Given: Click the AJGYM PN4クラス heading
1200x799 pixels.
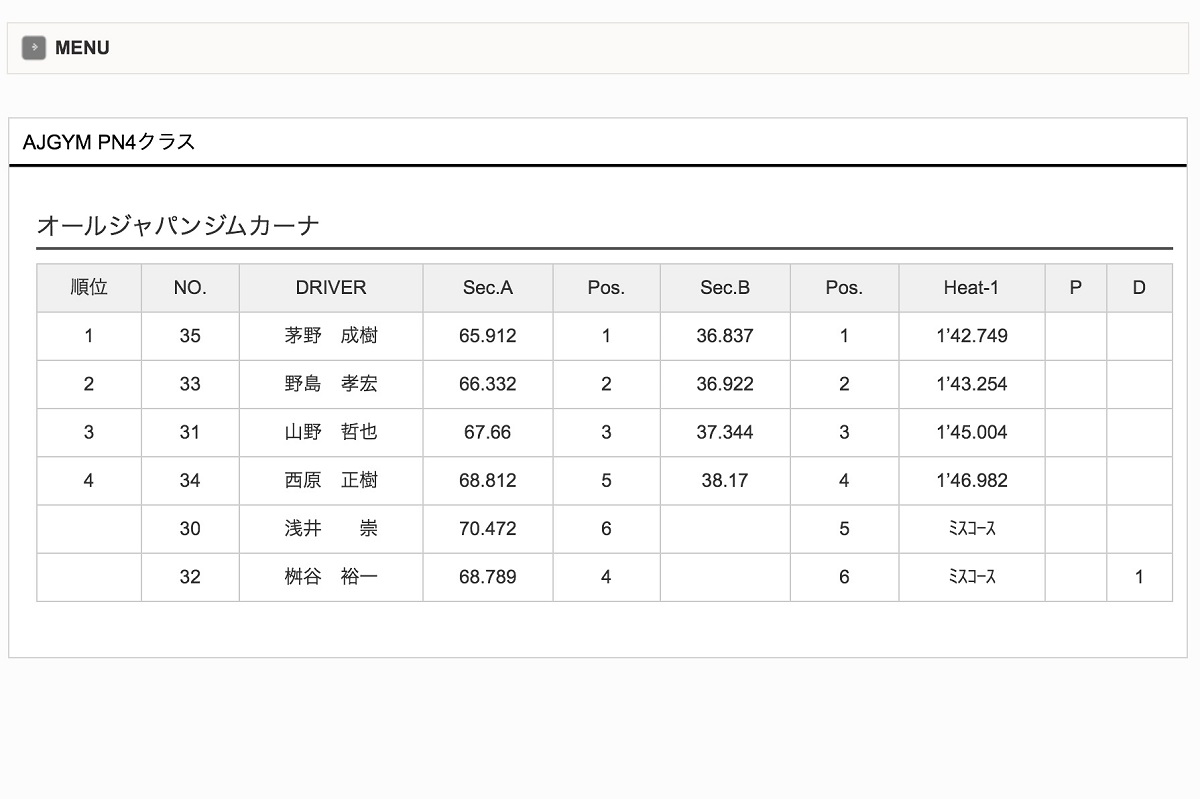Looking at the screenshot, I should pyautogui.click(x=109, y=142).
